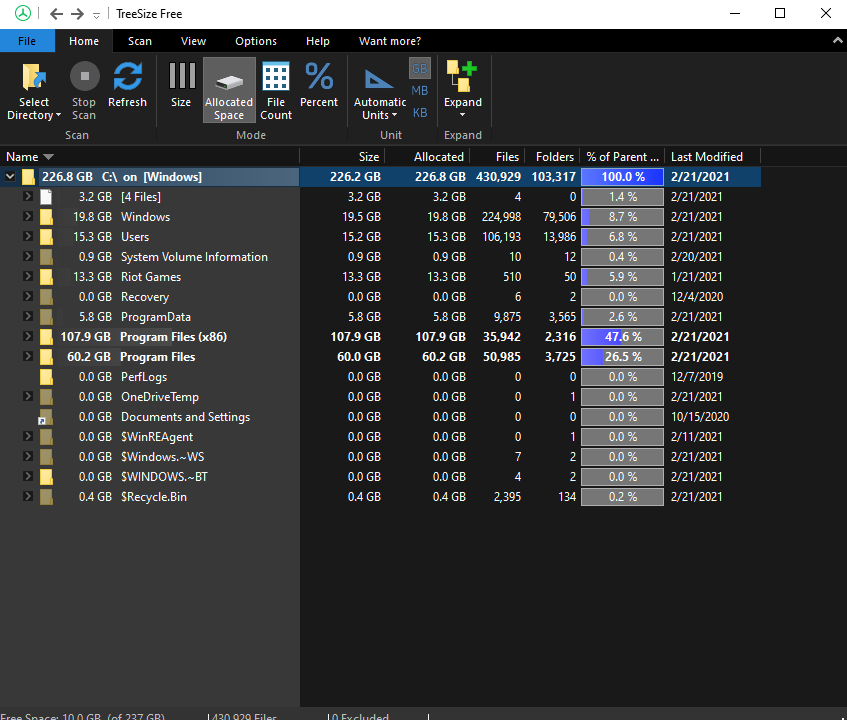Navigate forward with the right arrow
Screen dimensions: 847x720
pyautogui.click(x=77, y=14)
